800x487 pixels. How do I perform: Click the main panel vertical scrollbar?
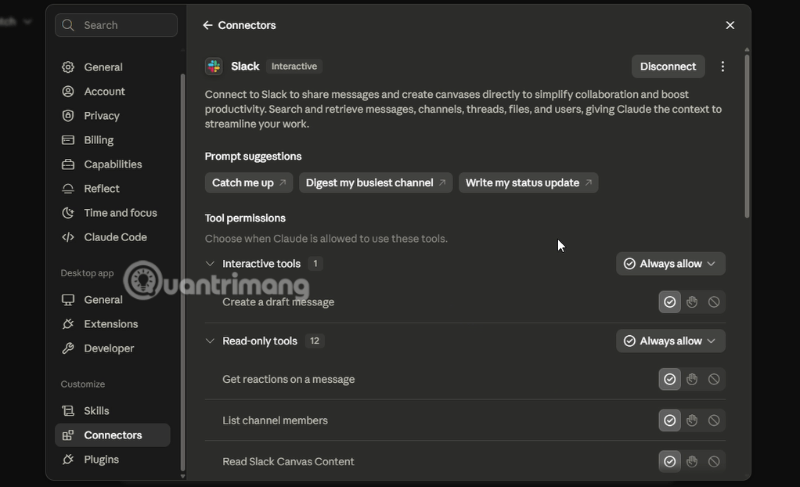click(x=747, y=135)
